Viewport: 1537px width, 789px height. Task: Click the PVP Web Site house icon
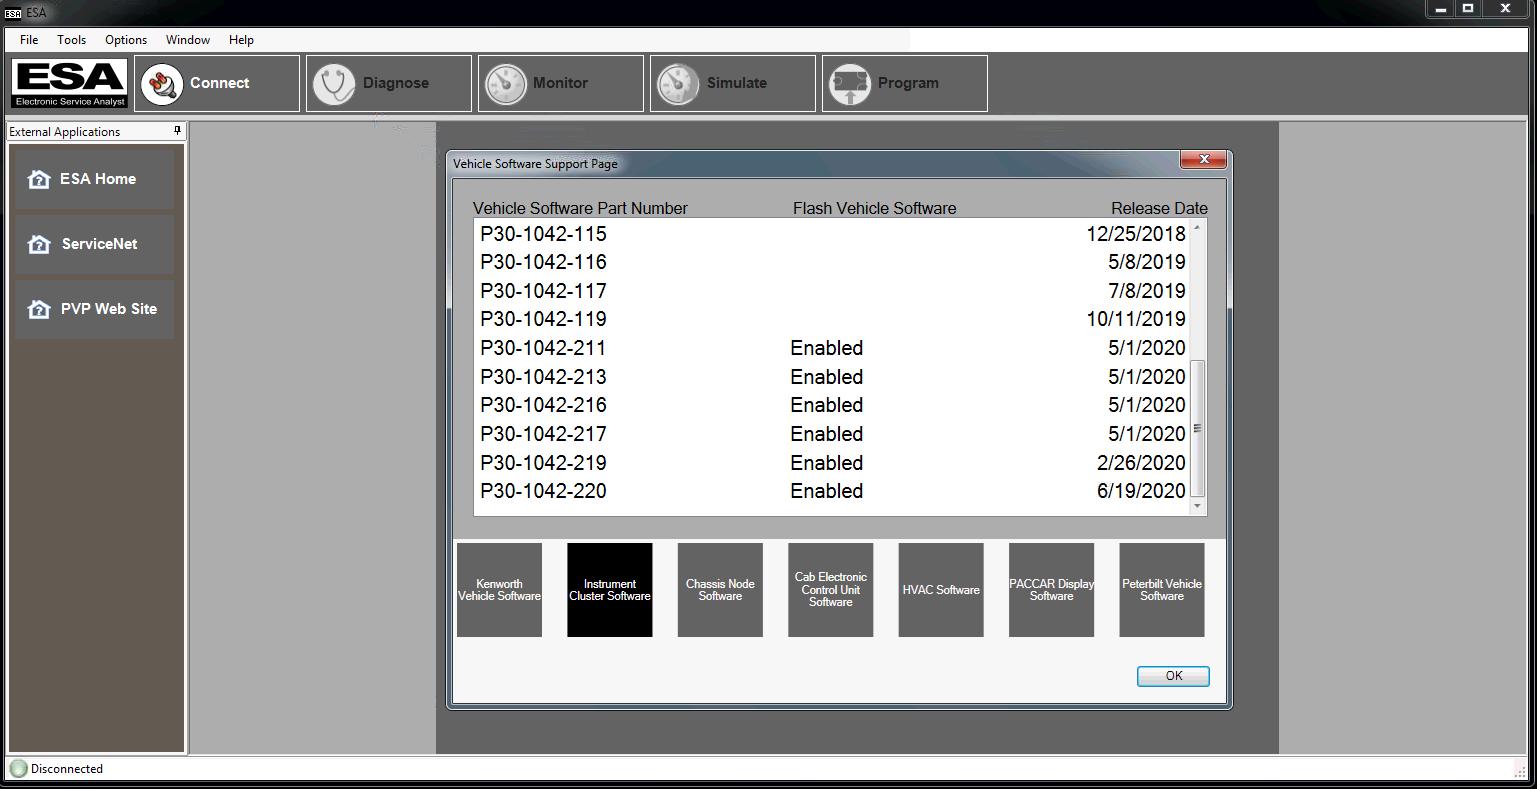(x=39, y=309)
